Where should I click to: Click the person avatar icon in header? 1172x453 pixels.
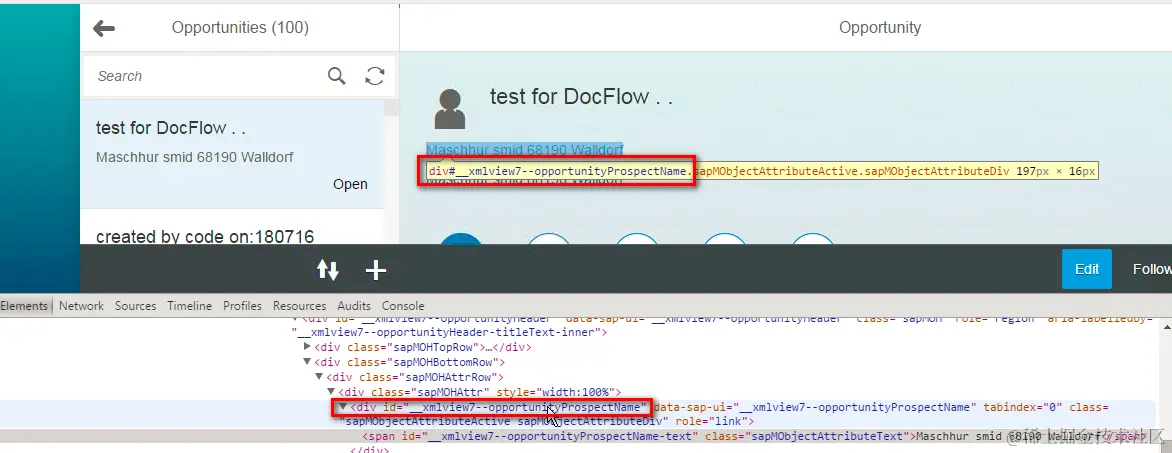[x=450, y=109]
